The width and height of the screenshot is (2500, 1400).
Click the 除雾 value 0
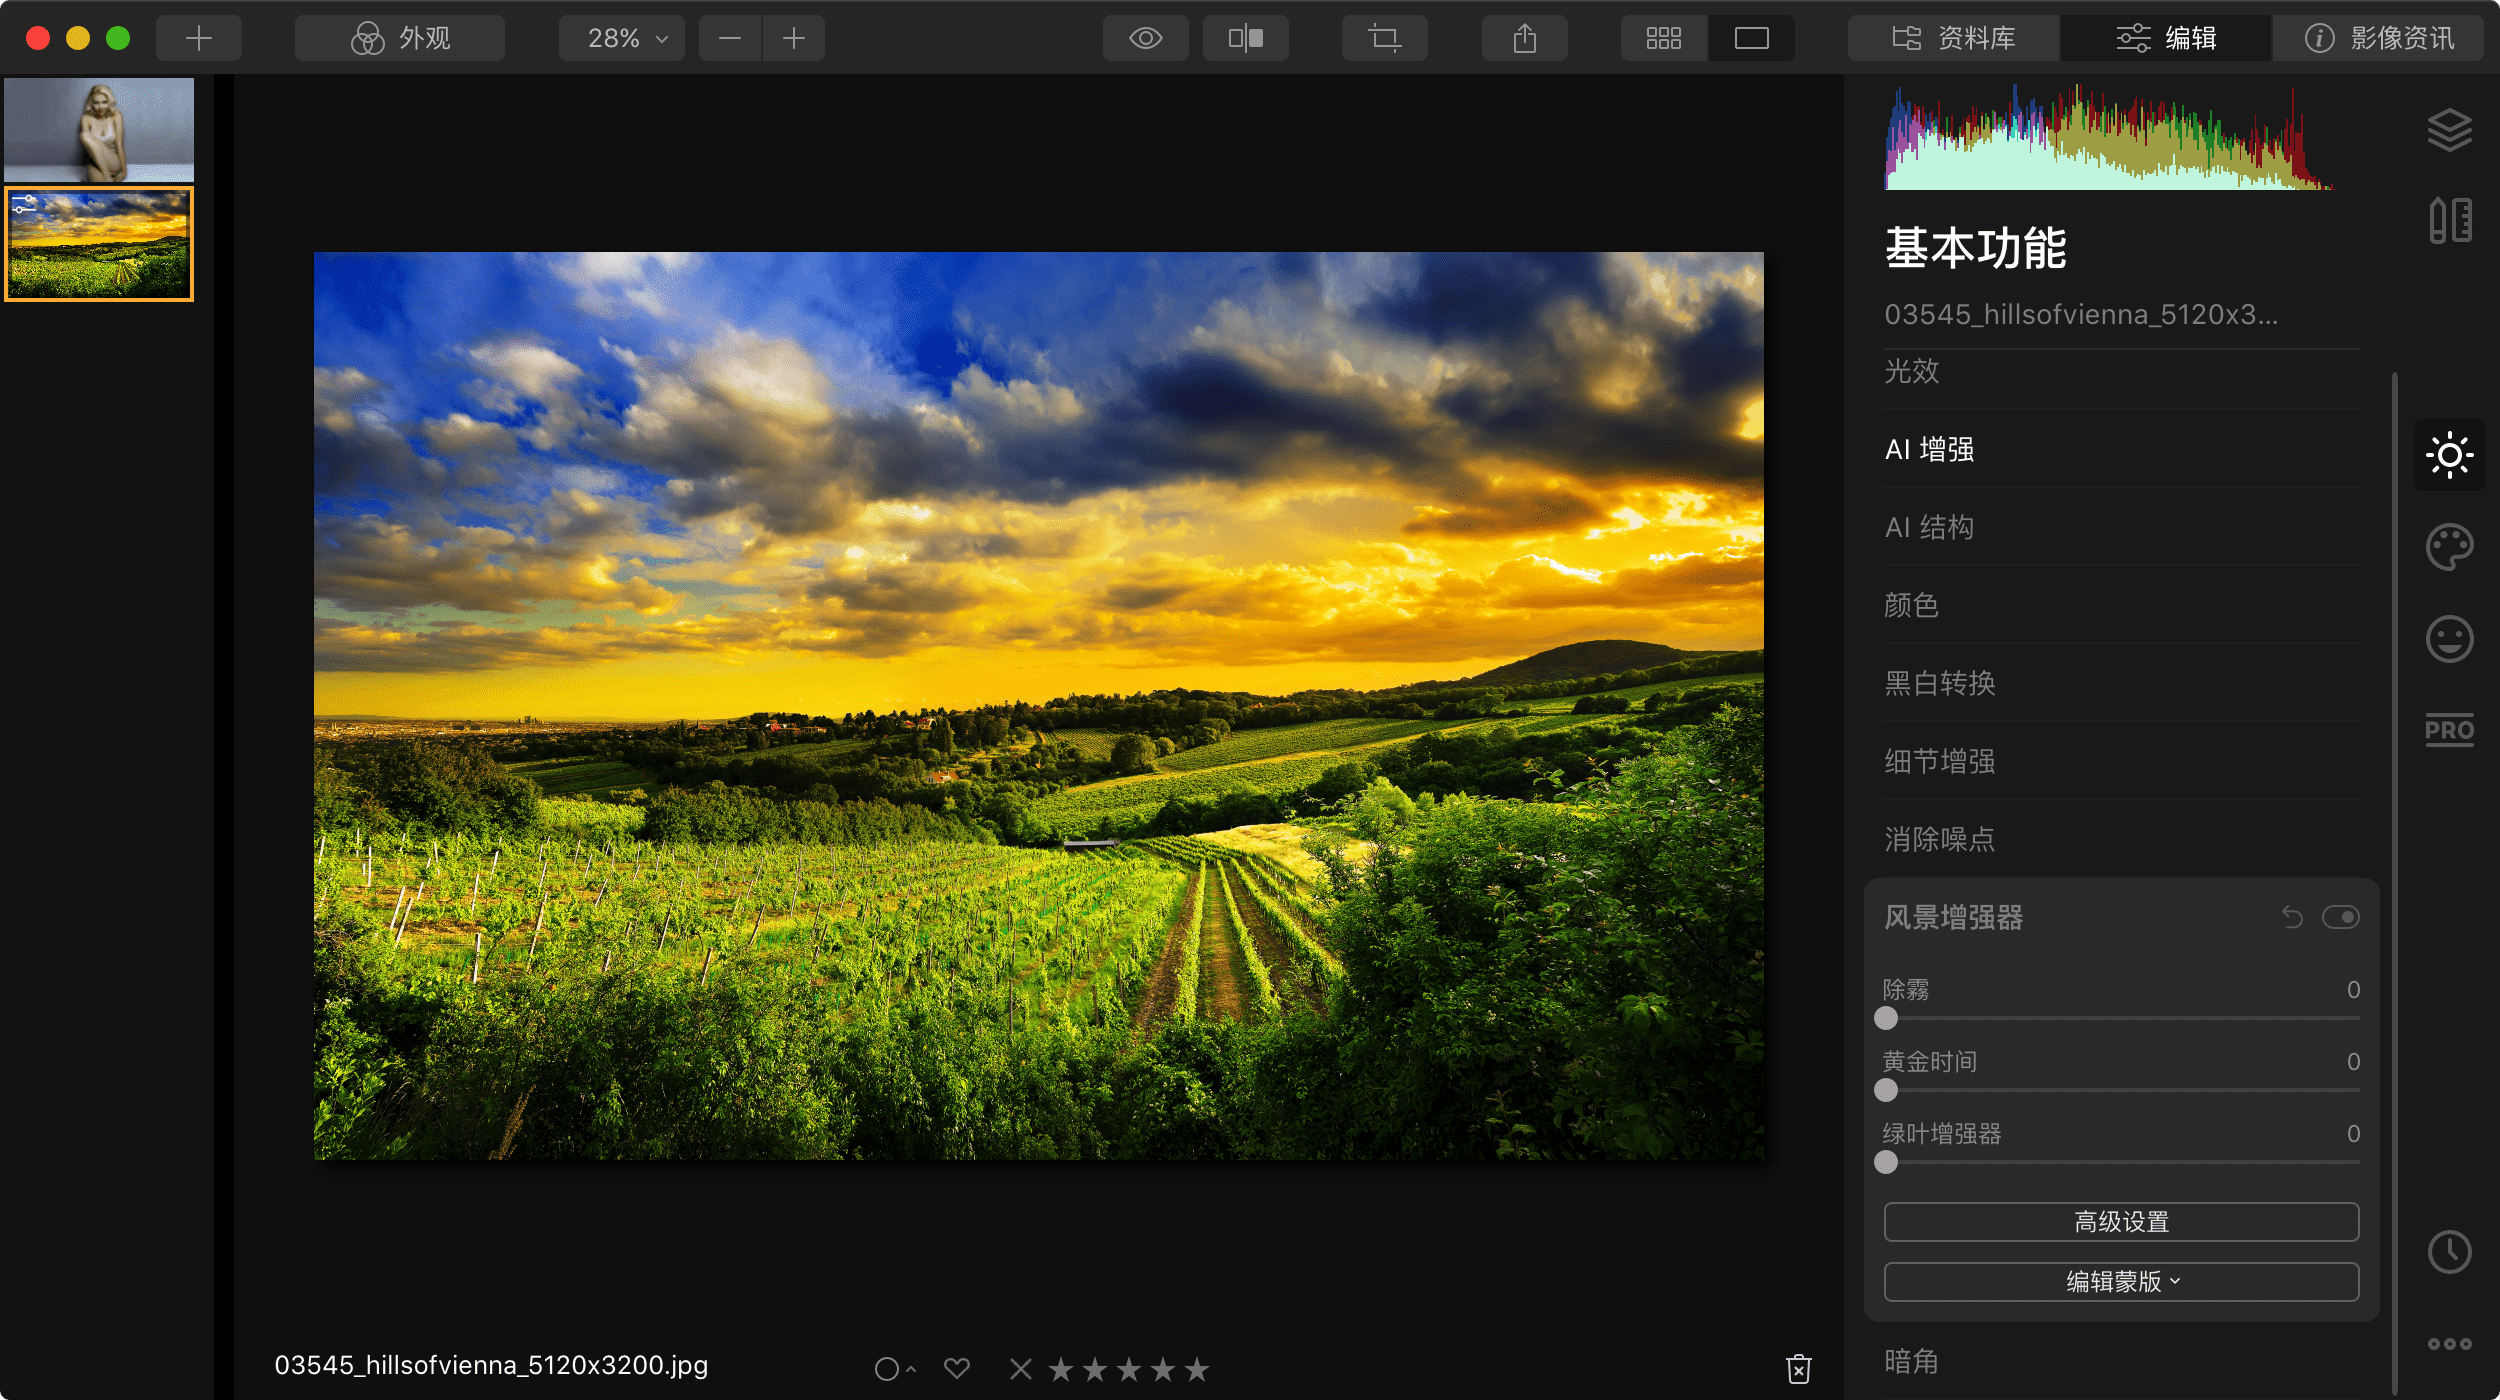pyautogui.click(x=2353, y=990)
